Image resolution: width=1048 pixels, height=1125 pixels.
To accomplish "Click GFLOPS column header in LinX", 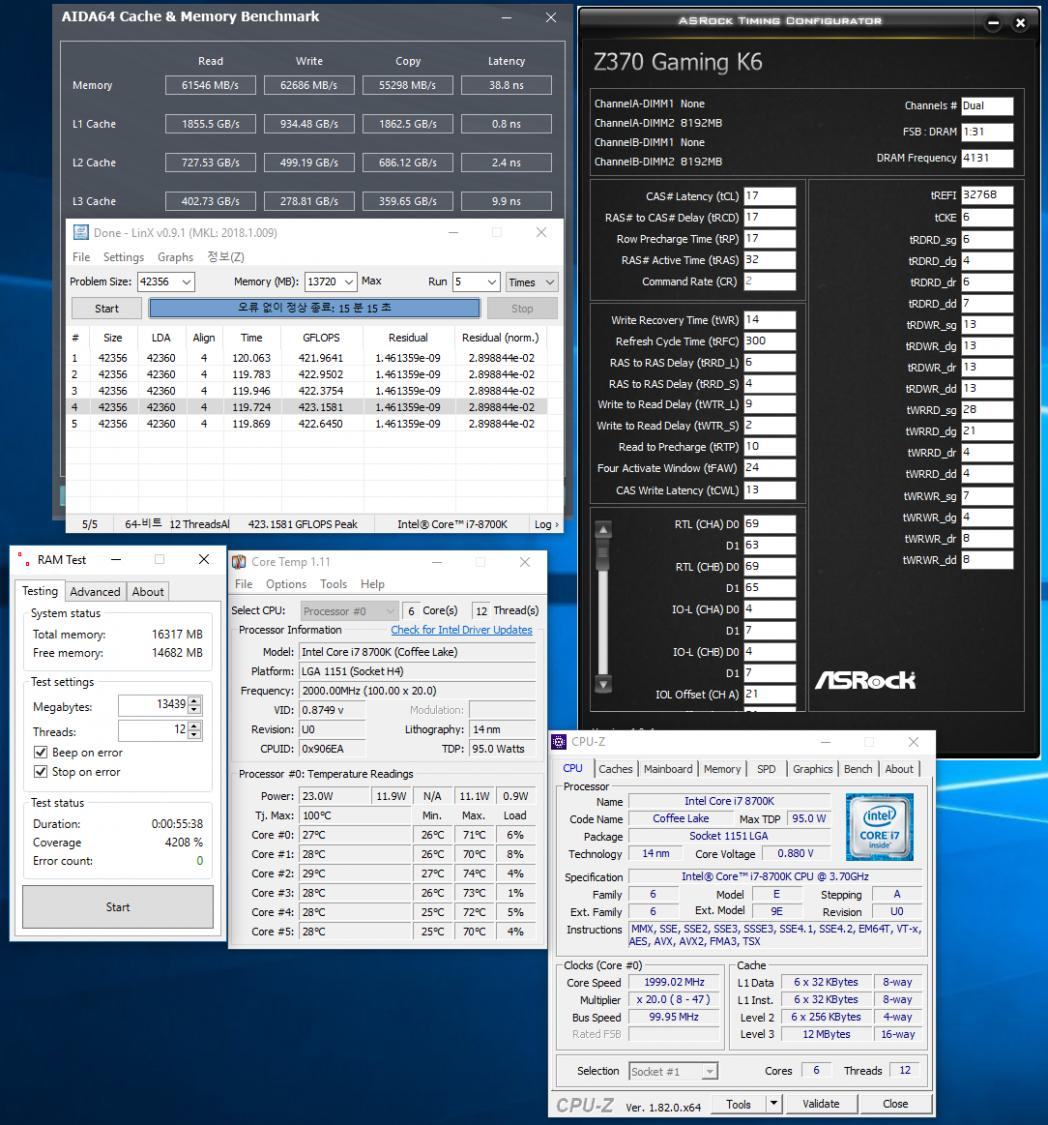I will coord(321,338).
